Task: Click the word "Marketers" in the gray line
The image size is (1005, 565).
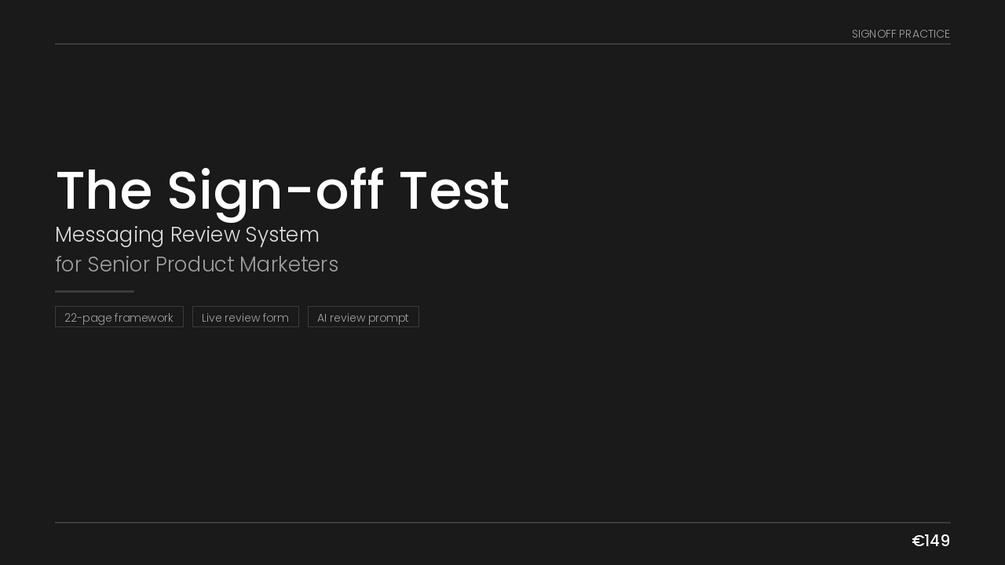Action: click(x=289, y=264)
